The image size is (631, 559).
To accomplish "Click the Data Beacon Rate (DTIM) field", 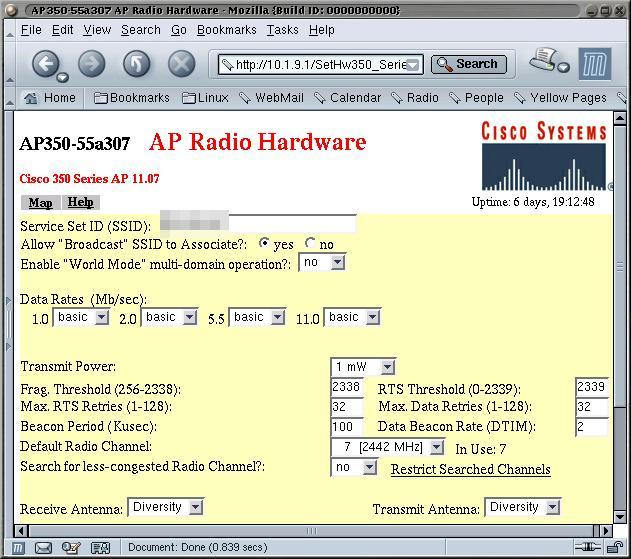I will 592,427.
